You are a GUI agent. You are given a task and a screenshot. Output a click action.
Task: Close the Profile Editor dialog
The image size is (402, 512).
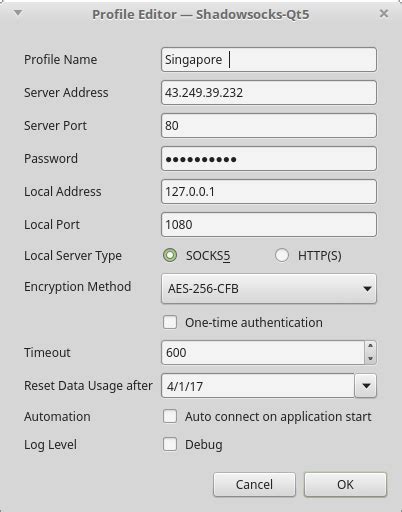(x=384, y=14)
